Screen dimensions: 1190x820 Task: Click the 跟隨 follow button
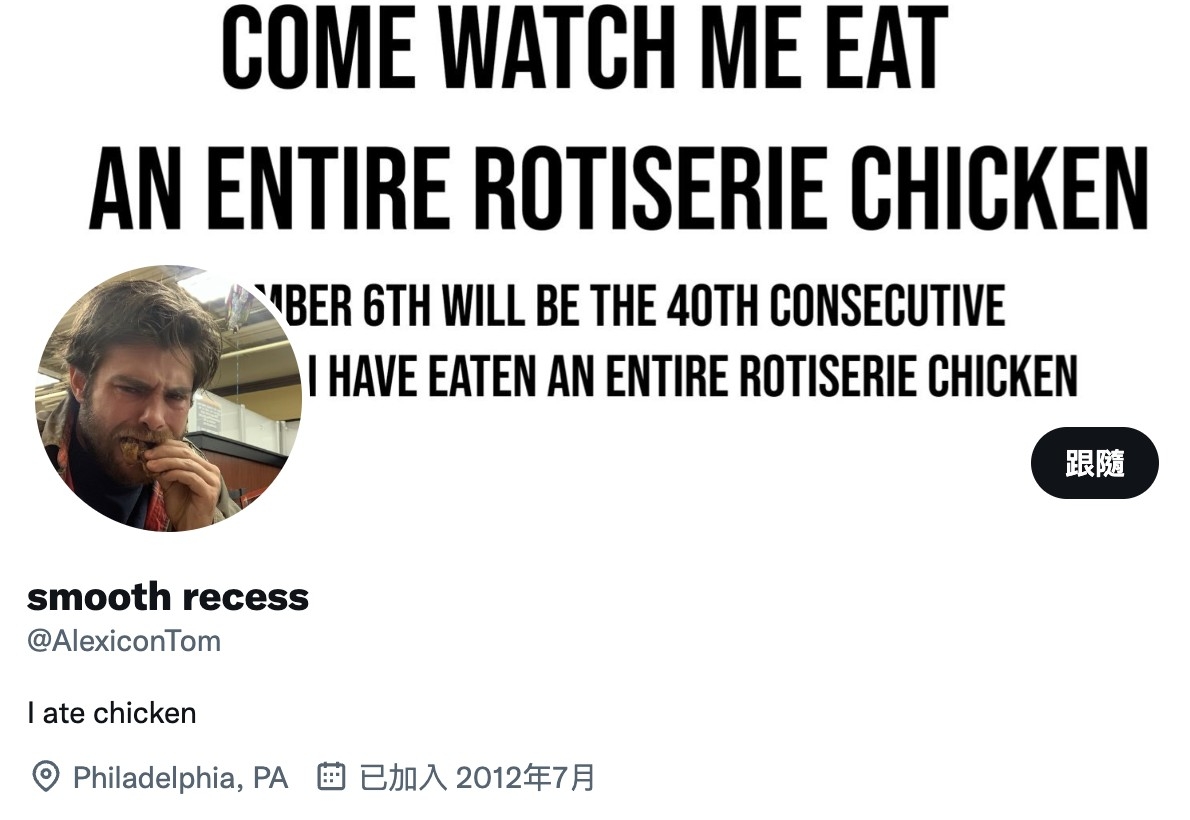[x=1094, y=463]
